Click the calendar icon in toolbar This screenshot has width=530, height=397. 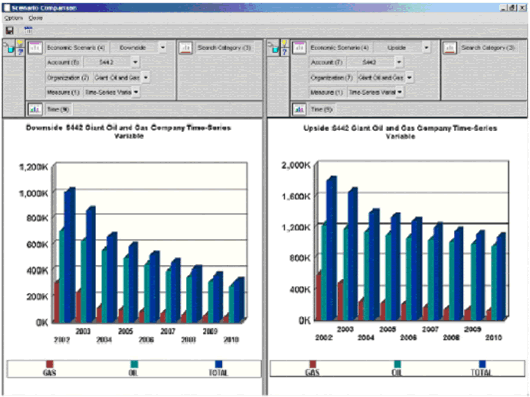(x=28, y=30)
